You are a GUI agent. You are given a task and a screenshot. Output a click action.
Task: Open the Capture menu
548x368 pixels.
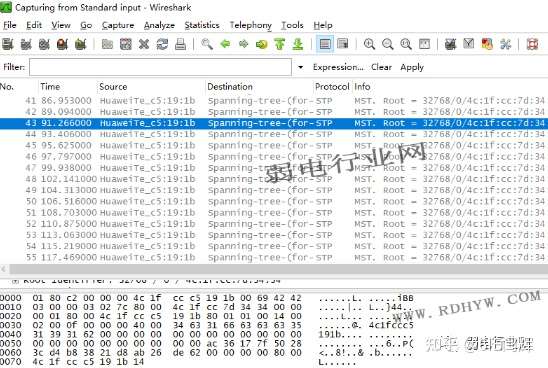click(118, 25)
